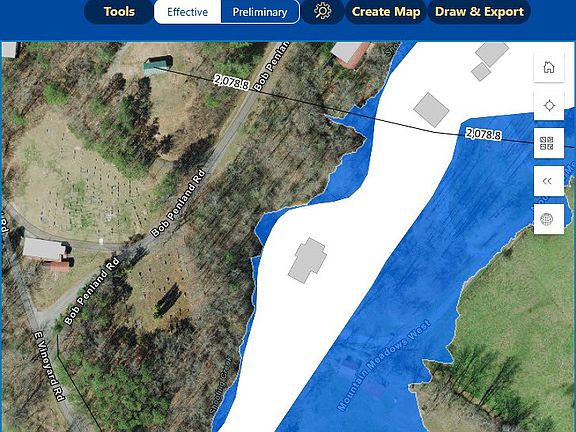Click the globe icon button
576x432 pixels.
[x=549, y=219]
